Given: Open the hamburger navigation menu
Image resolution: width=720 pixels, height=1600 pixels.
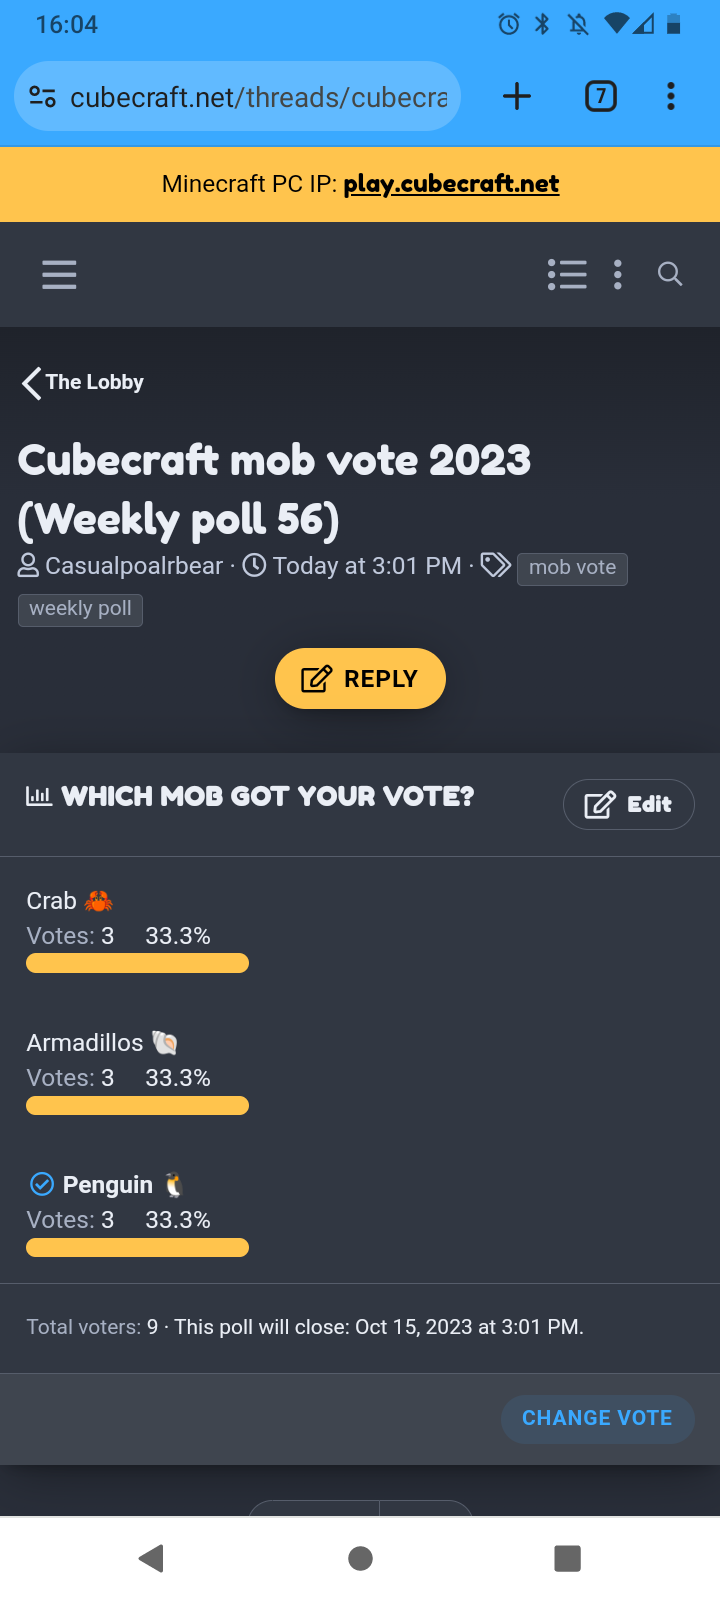Looking at the screenshot, I should click(59, 274).
